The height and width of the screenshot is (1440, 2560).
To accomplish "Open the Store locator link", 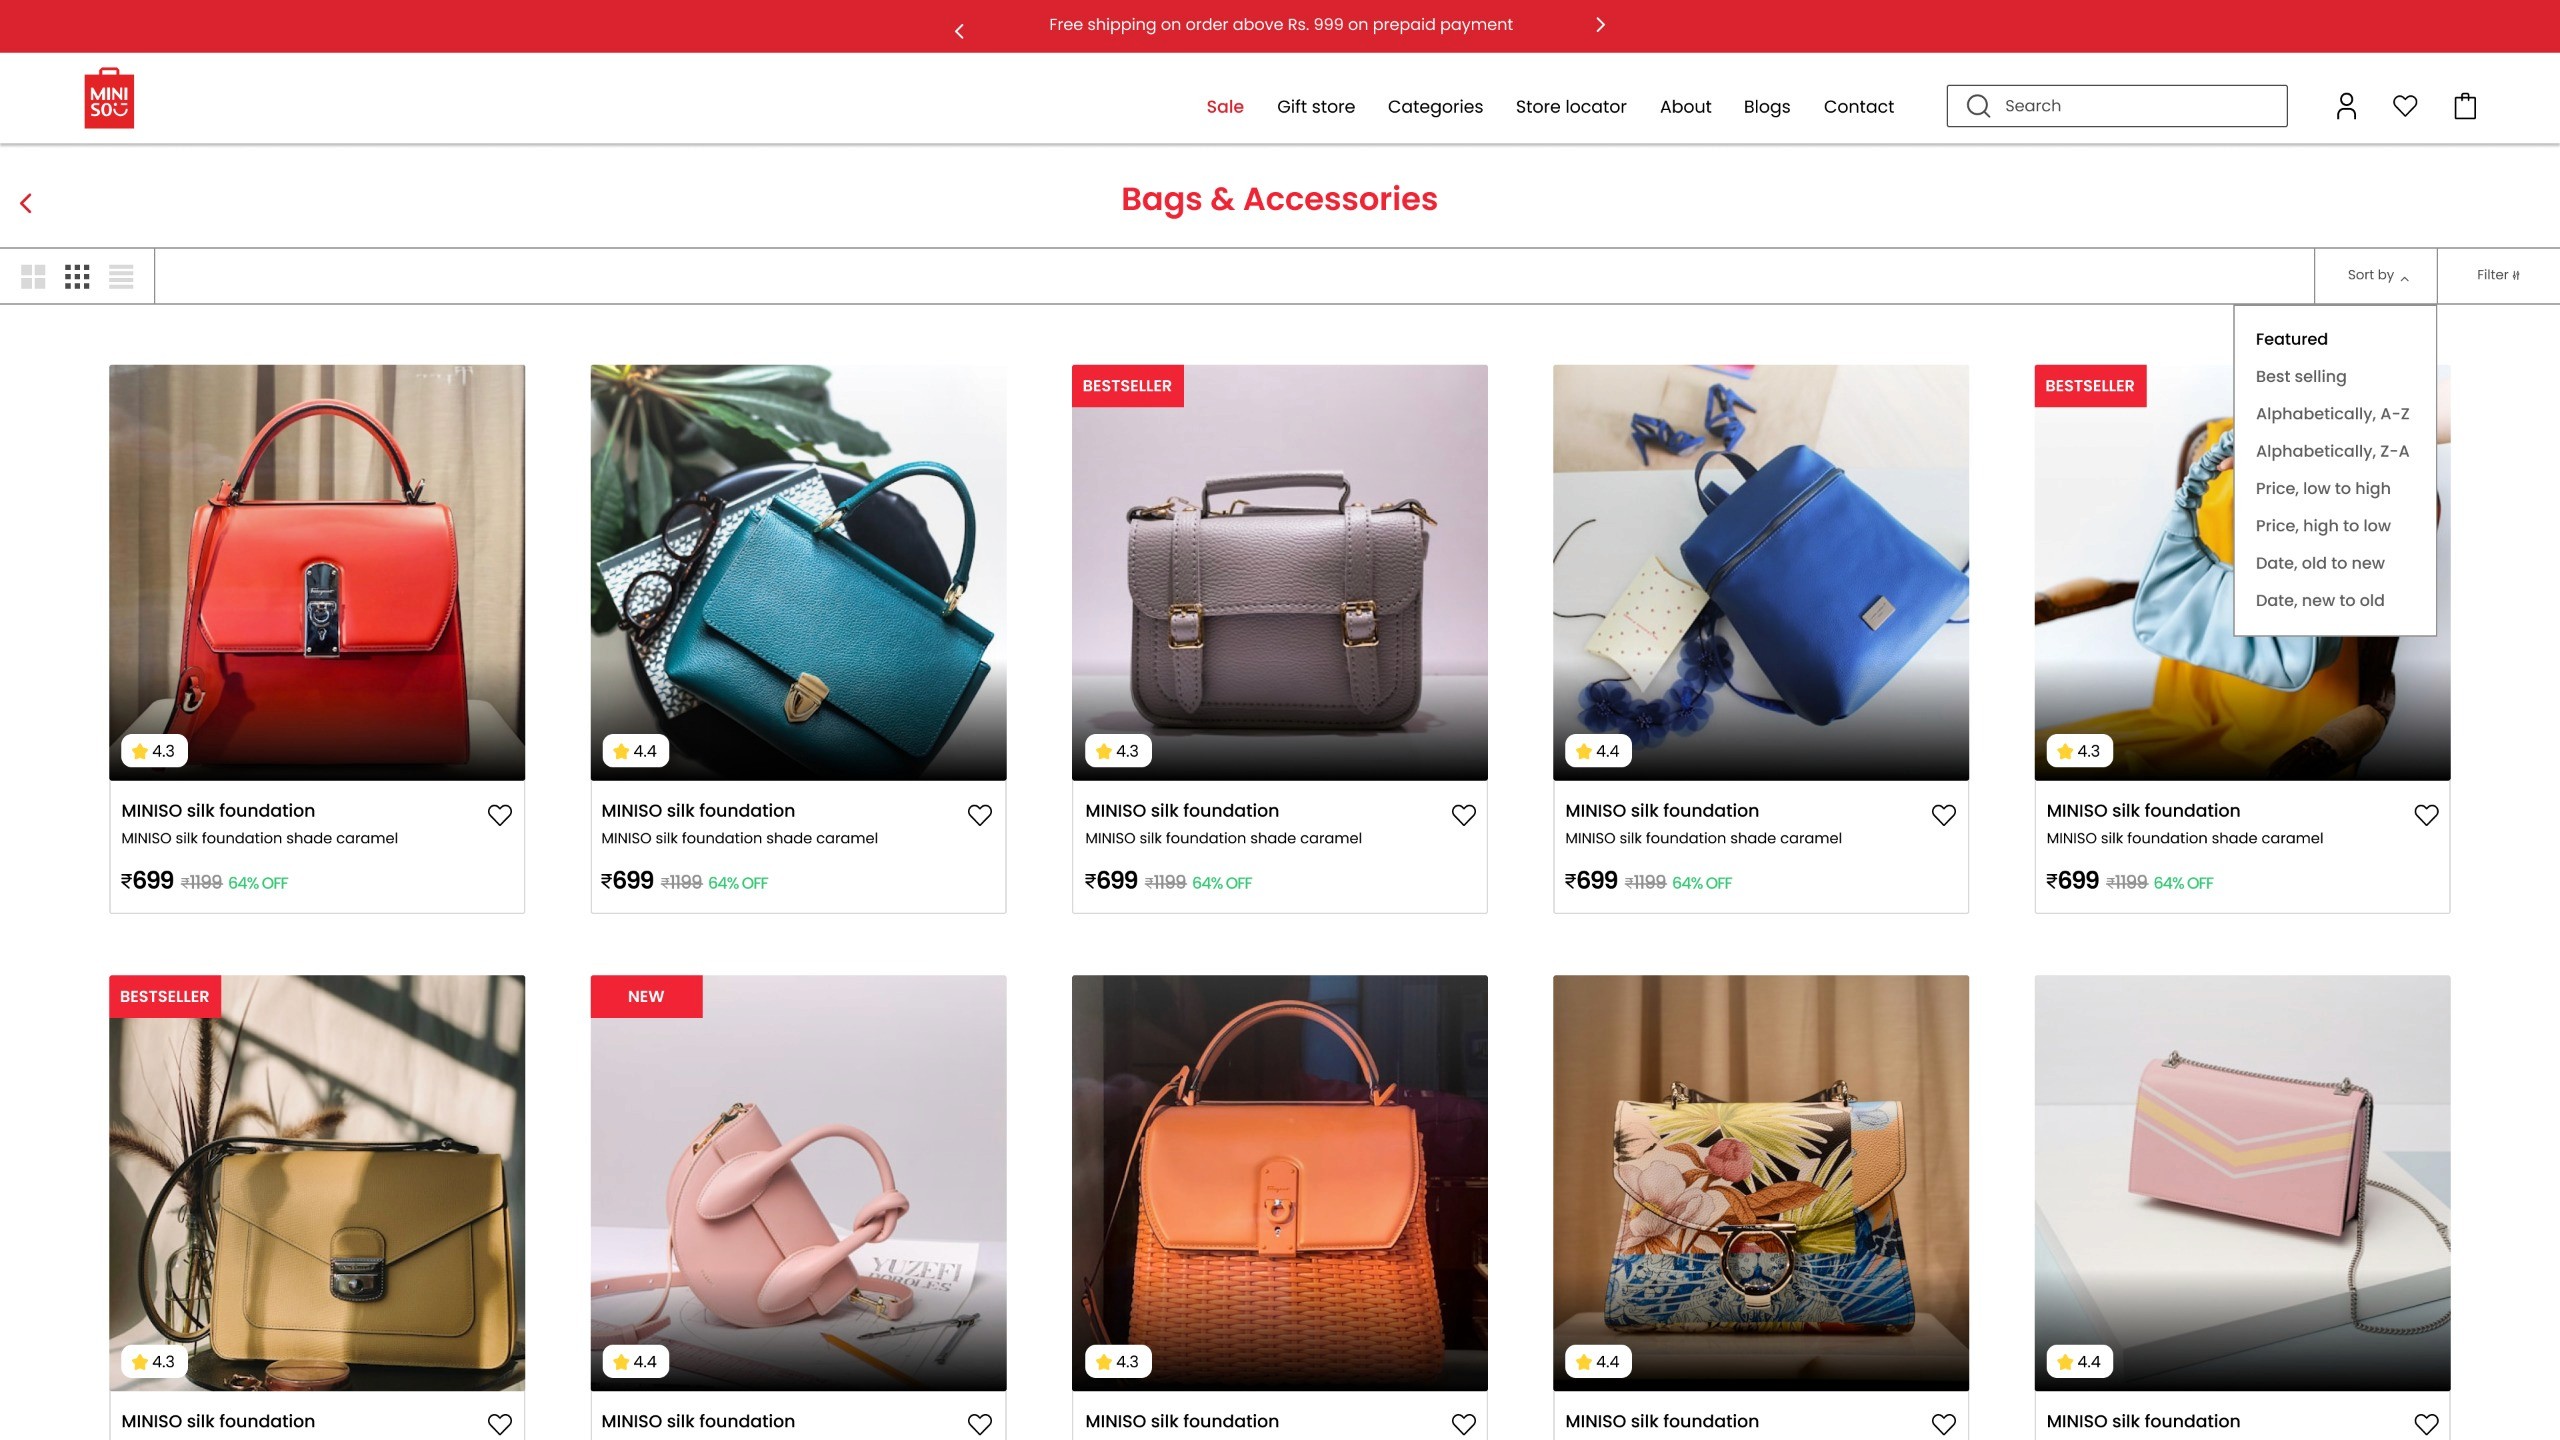I will pyautogui.click(x=1571, y=107).
